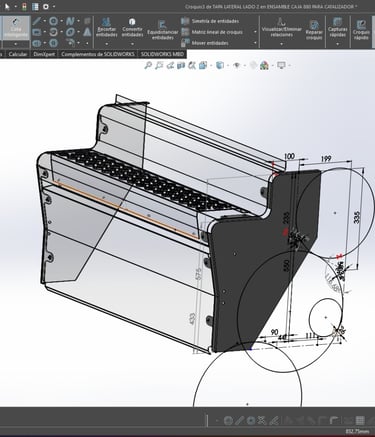Toggle the Cota inteligente dimension tool
Viewport: 375px width, 437px height.
click(16, 28)
